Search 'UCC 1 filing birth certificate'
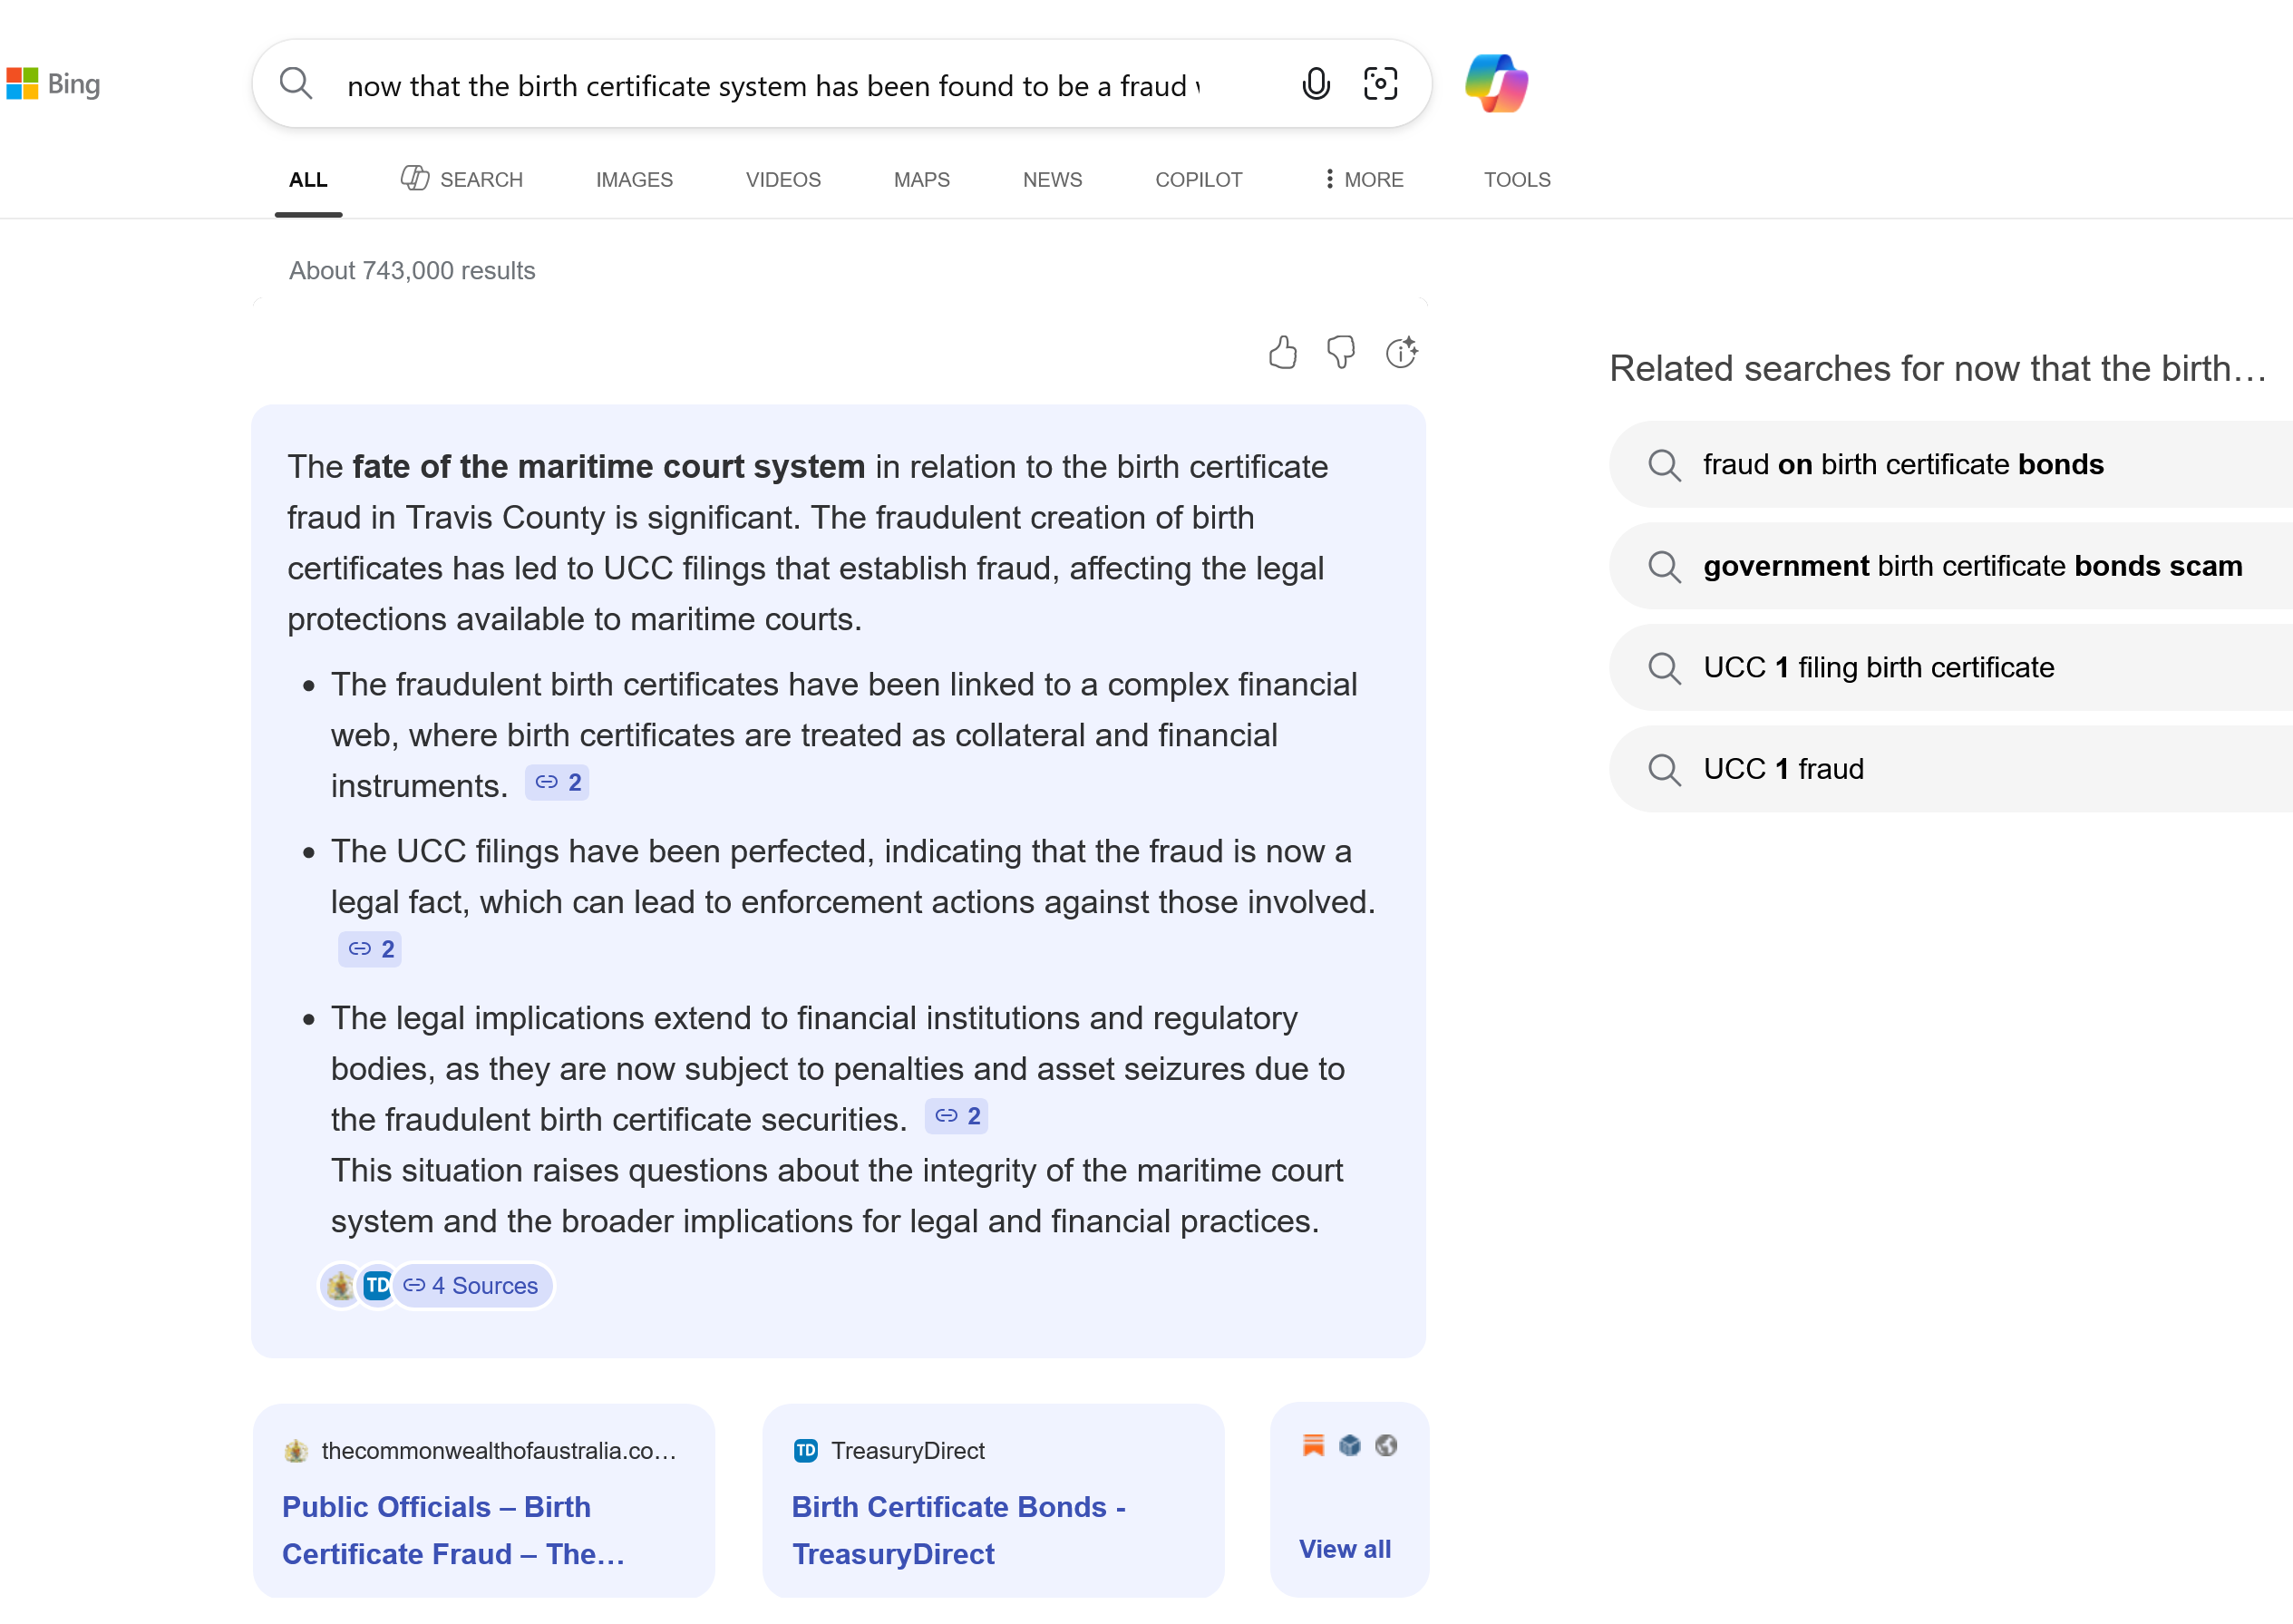This screenshot has width=2293, height=1624. pos(1950,668)
